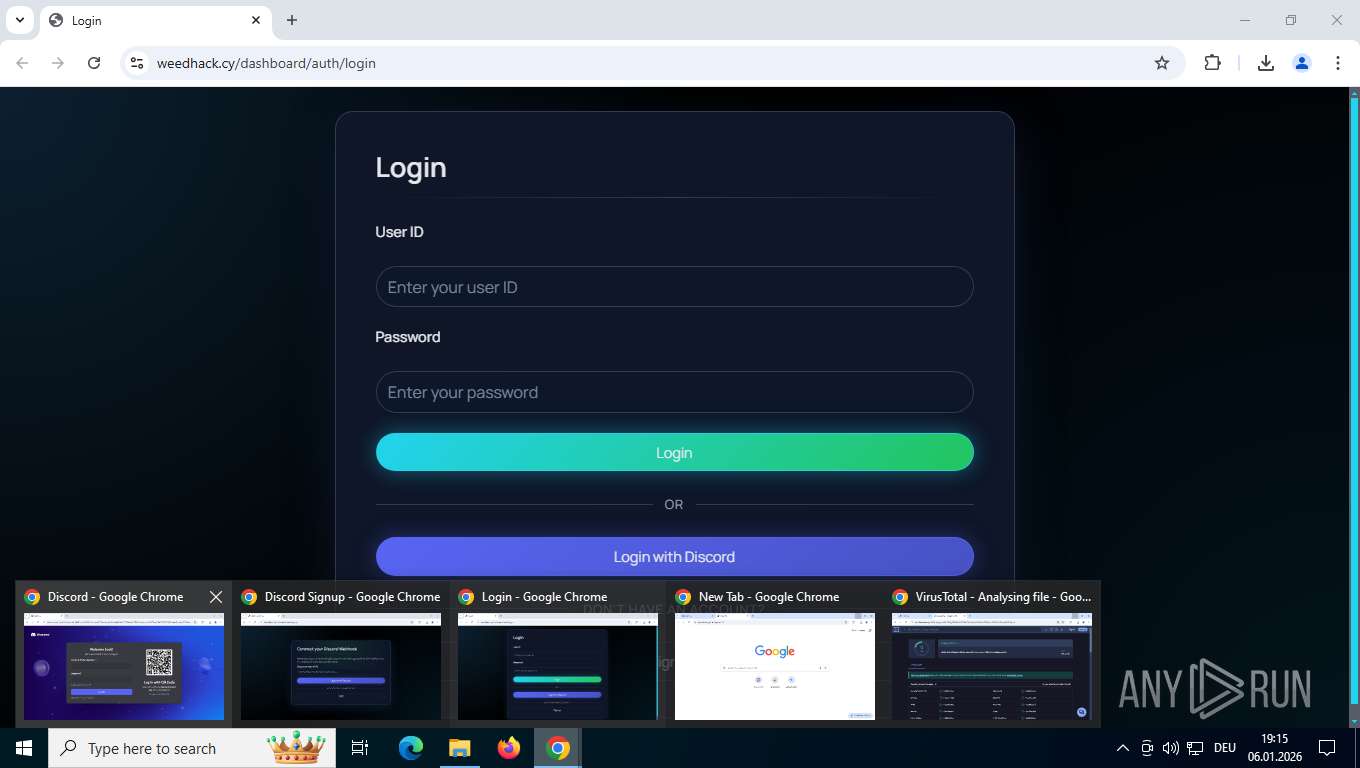Viewport: 1360px width, 768px height.
Task: Click the User ID input field
Action: pyautogui.click(x=674, y=287)
